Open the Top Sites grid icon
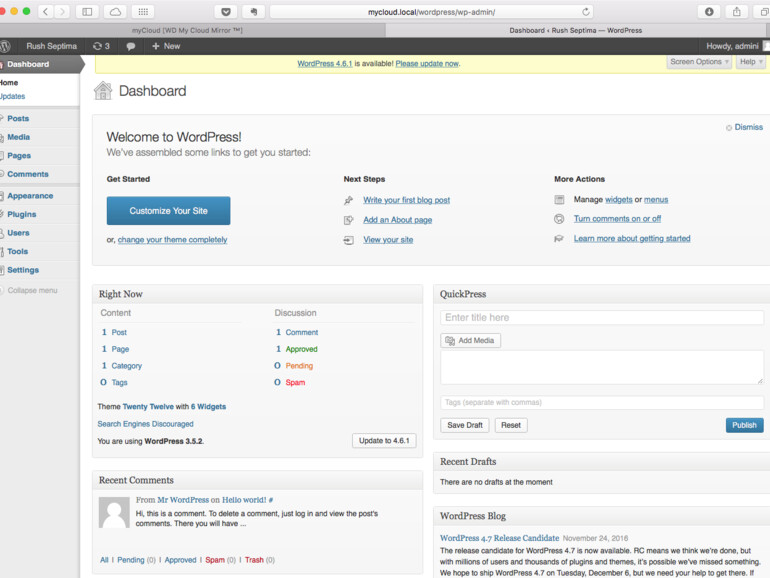 click(x=143, y=12)
